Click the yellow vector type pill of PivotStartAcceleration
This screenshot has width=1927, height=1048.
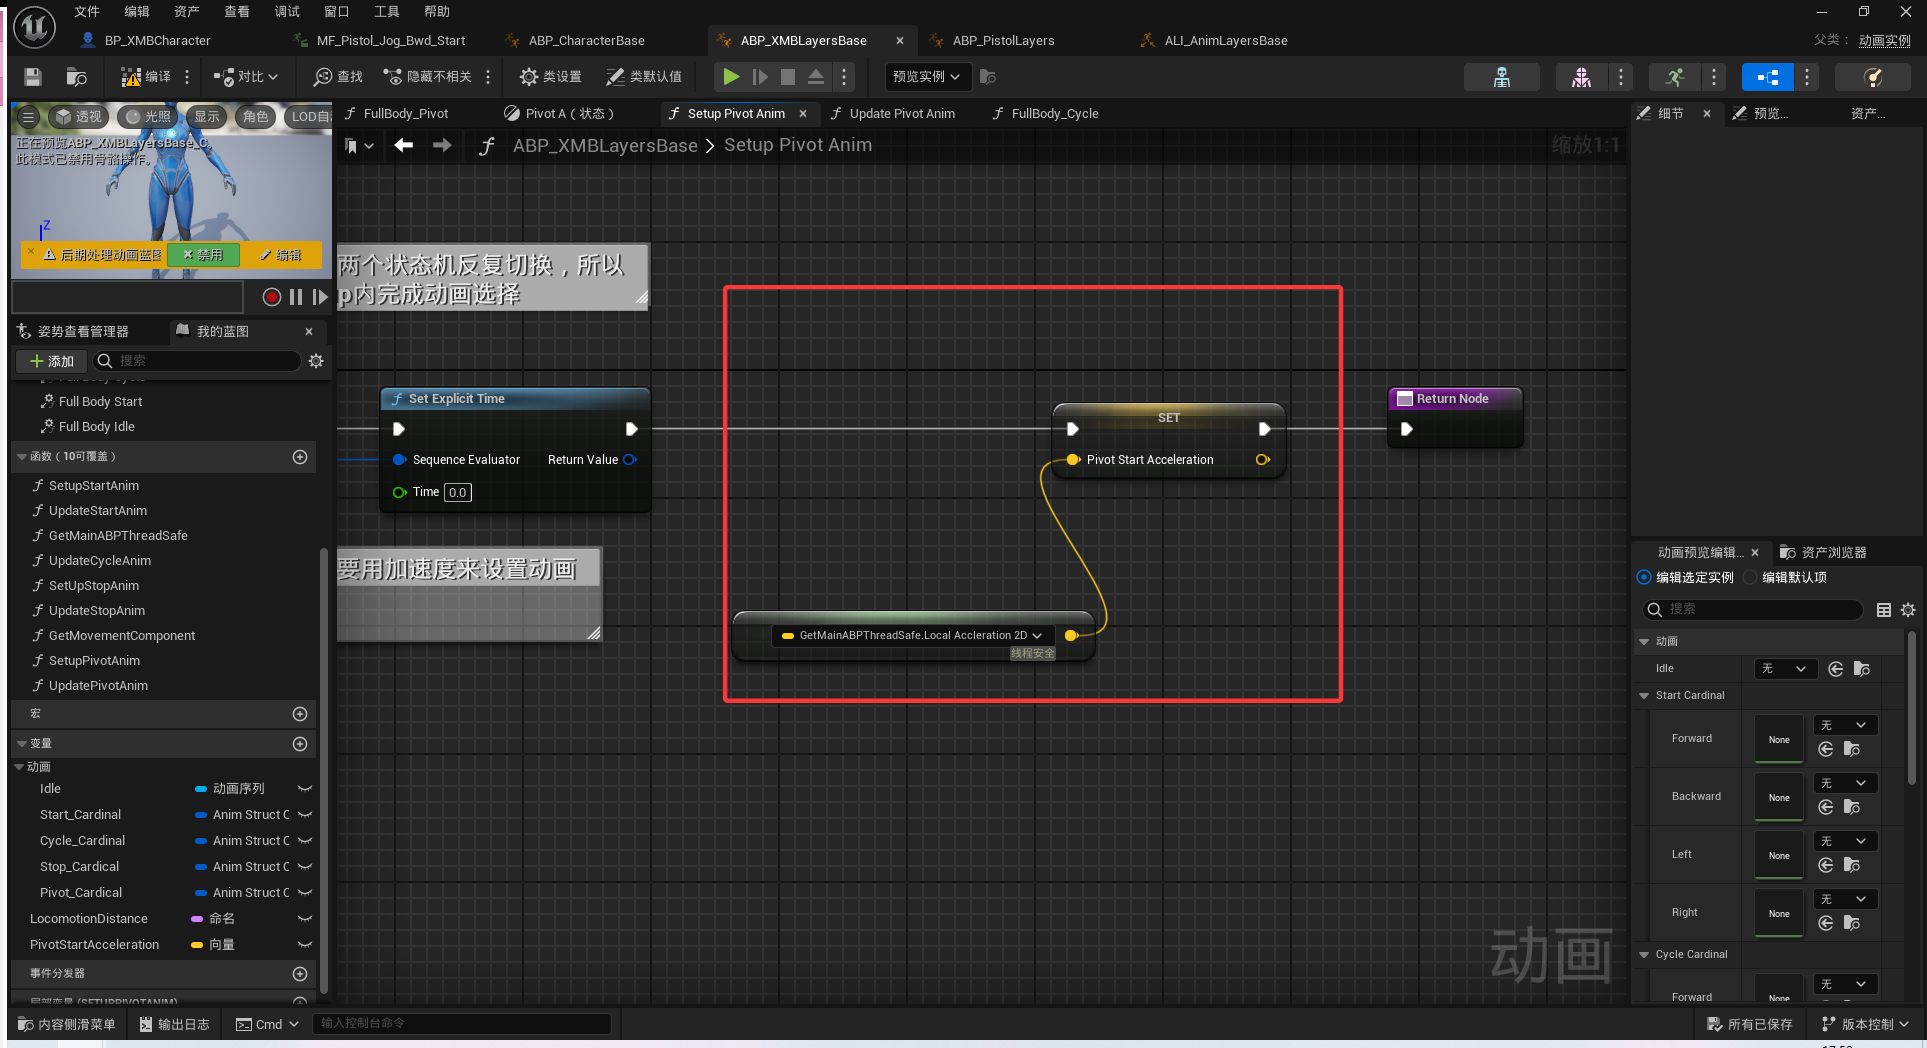click(x=197, y=945)
